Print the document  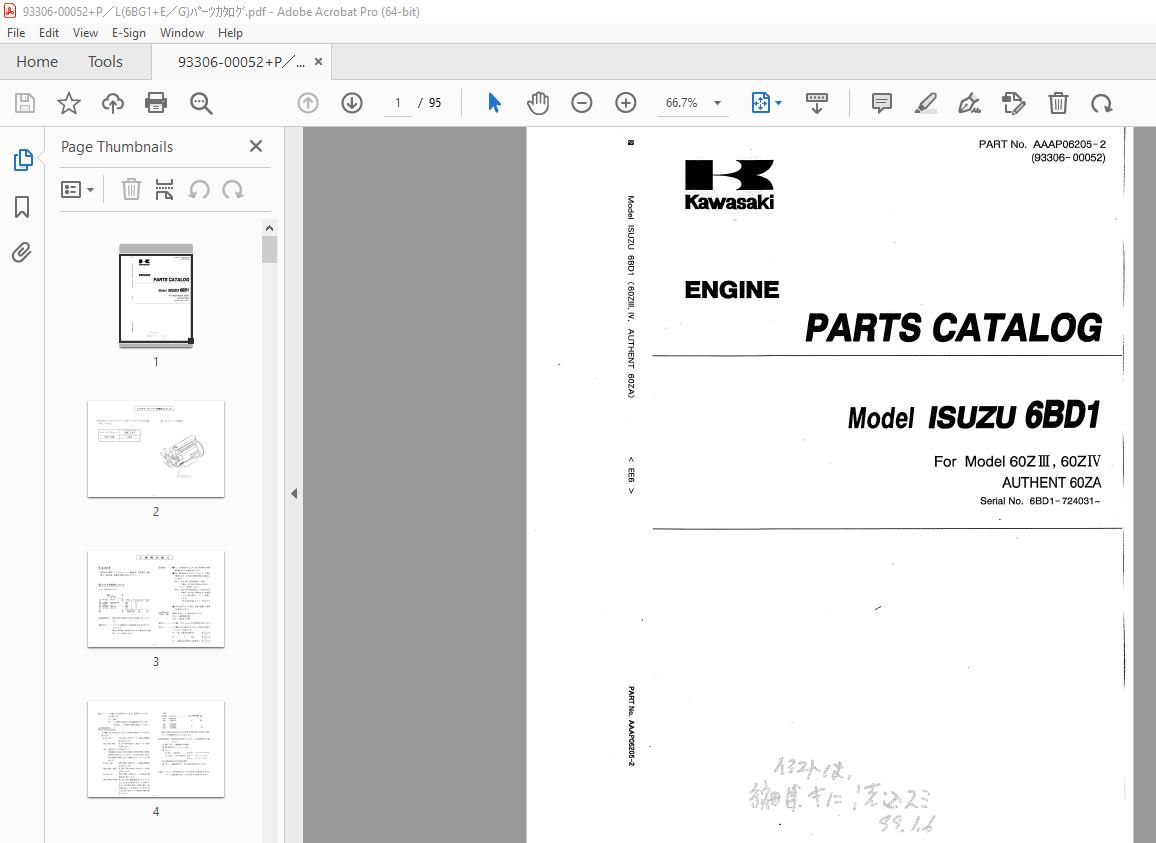click(156, 103)
